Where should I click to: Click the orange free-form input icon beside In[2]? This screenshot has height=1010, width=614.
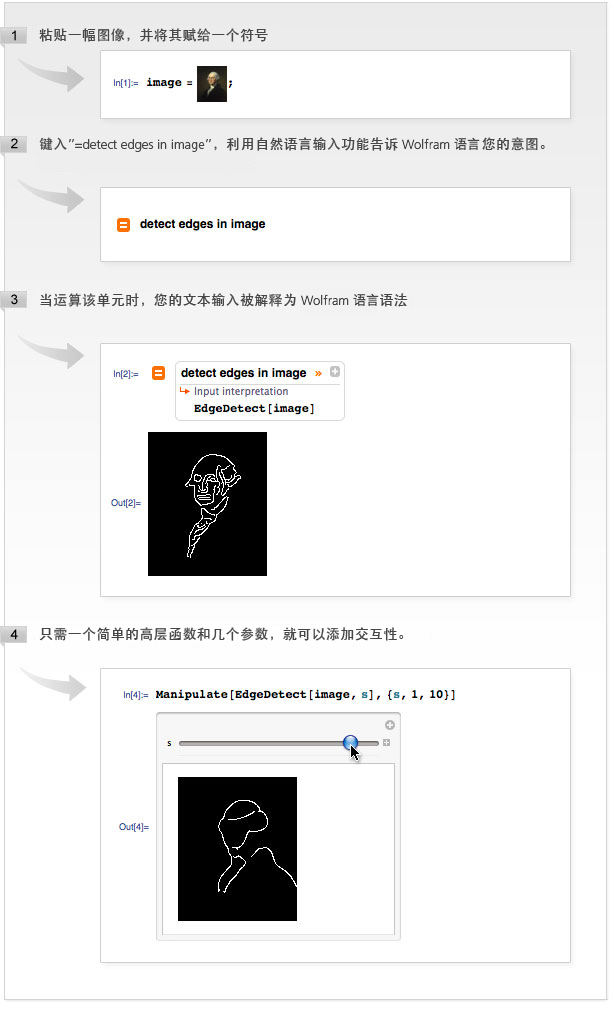[158, 373]
